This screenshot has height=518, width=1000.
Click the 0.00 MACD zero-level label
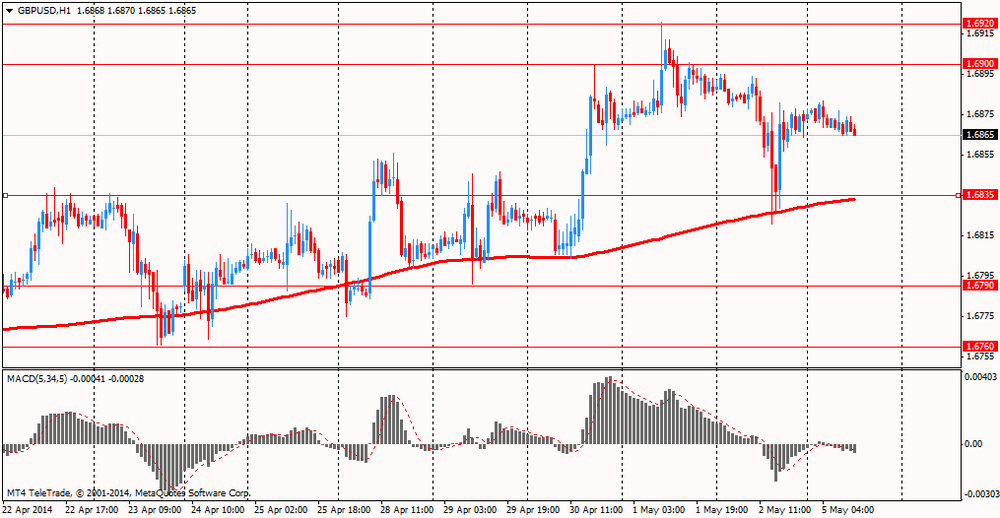[973, 444]
